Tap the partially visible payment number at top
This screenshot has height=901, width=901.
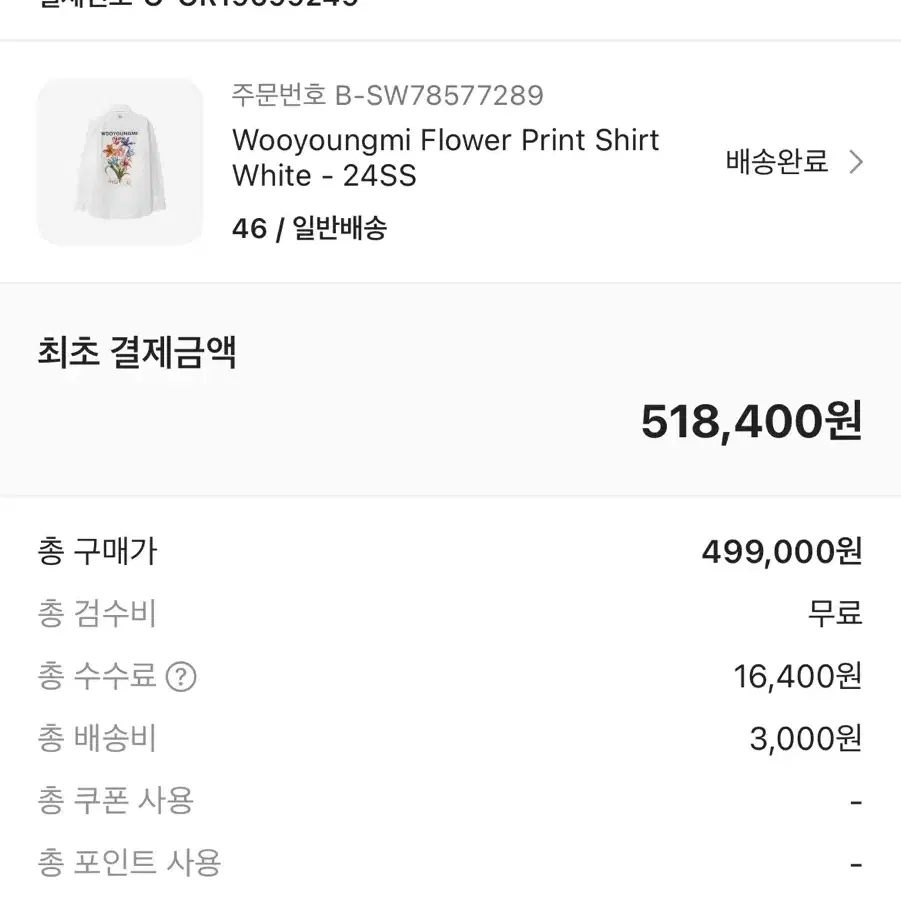point(198,3)
